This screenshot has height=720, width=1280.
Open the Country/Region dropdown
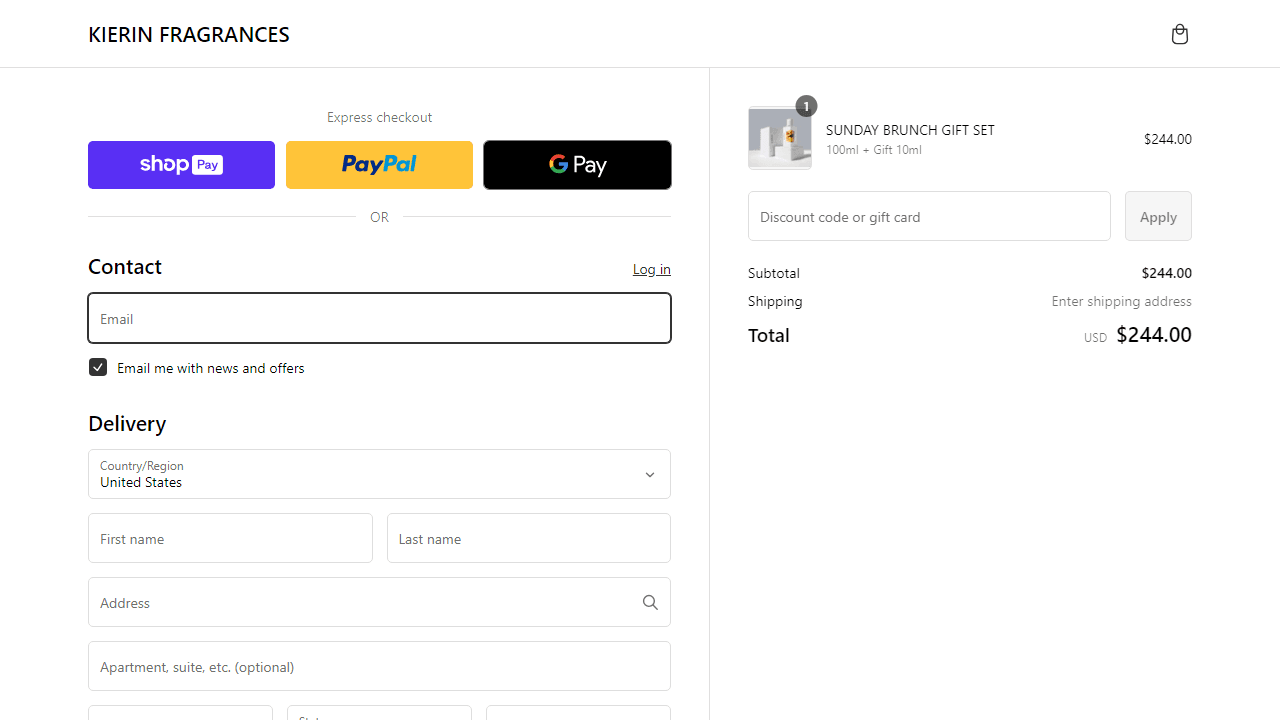tap(379, 474)
